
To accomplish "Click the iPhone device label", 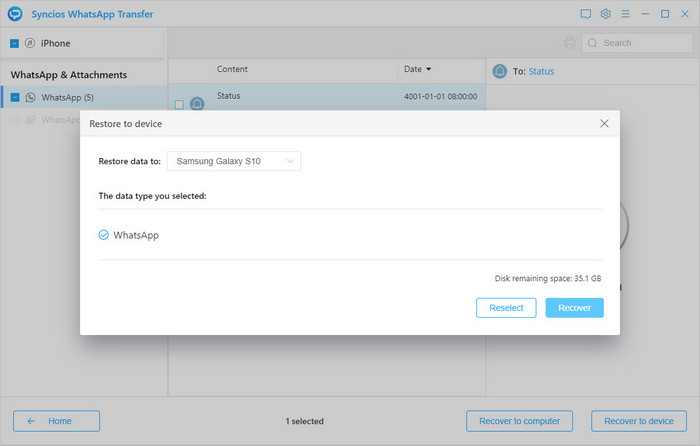I will coord(55,43).
